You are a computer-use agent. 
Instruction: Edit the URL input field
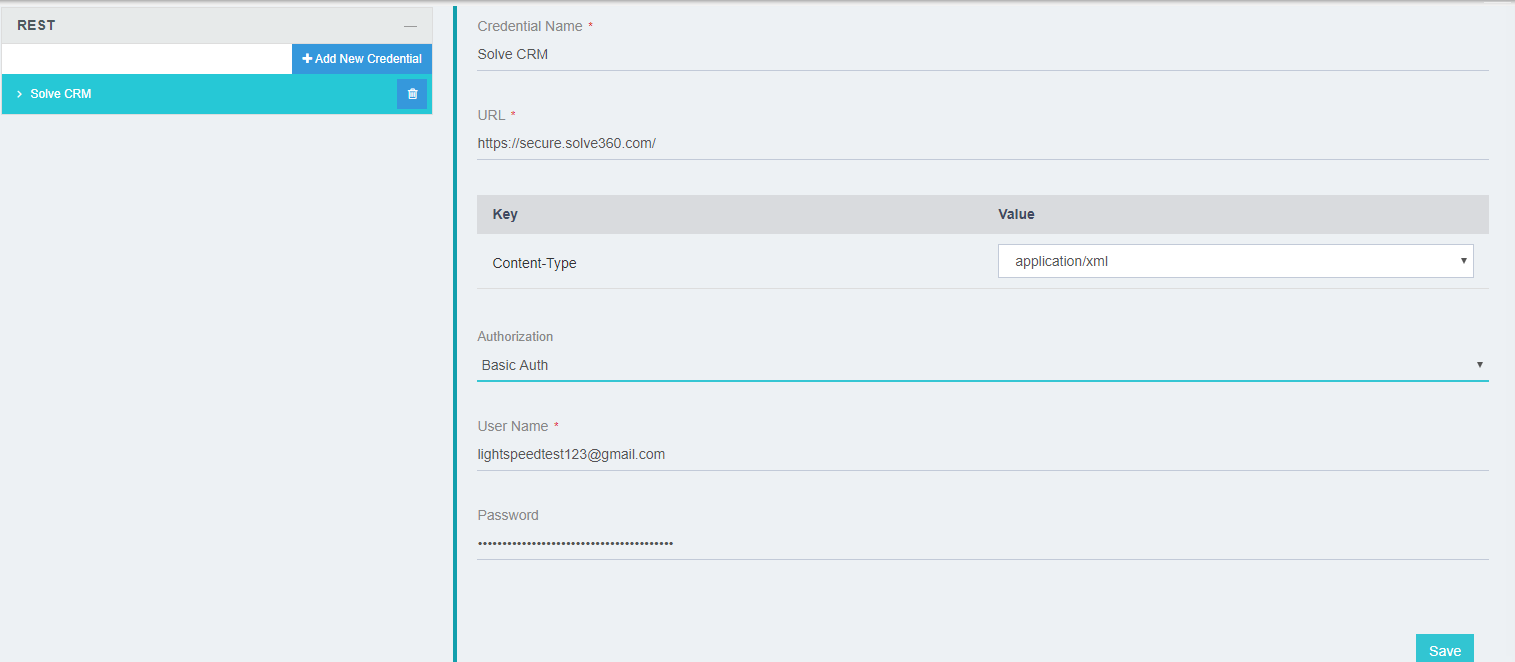[x=982, y=144]
